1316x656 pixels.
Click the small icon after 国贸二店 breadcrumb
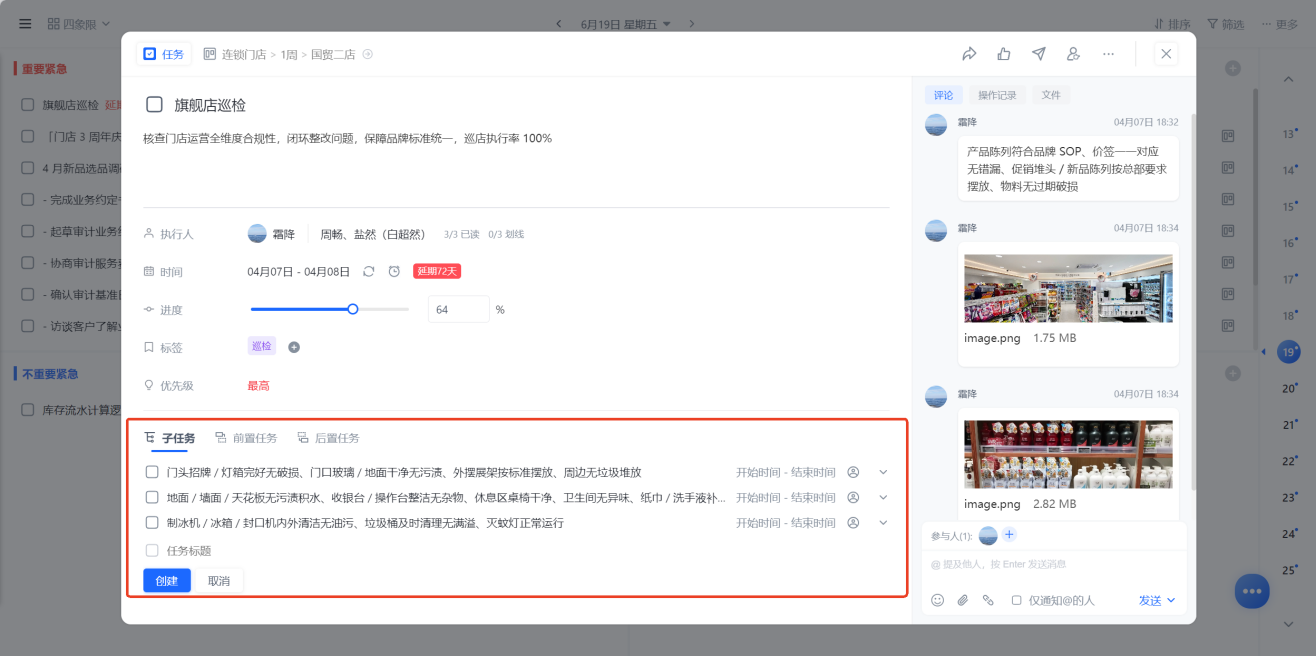[x=367, y=54]
